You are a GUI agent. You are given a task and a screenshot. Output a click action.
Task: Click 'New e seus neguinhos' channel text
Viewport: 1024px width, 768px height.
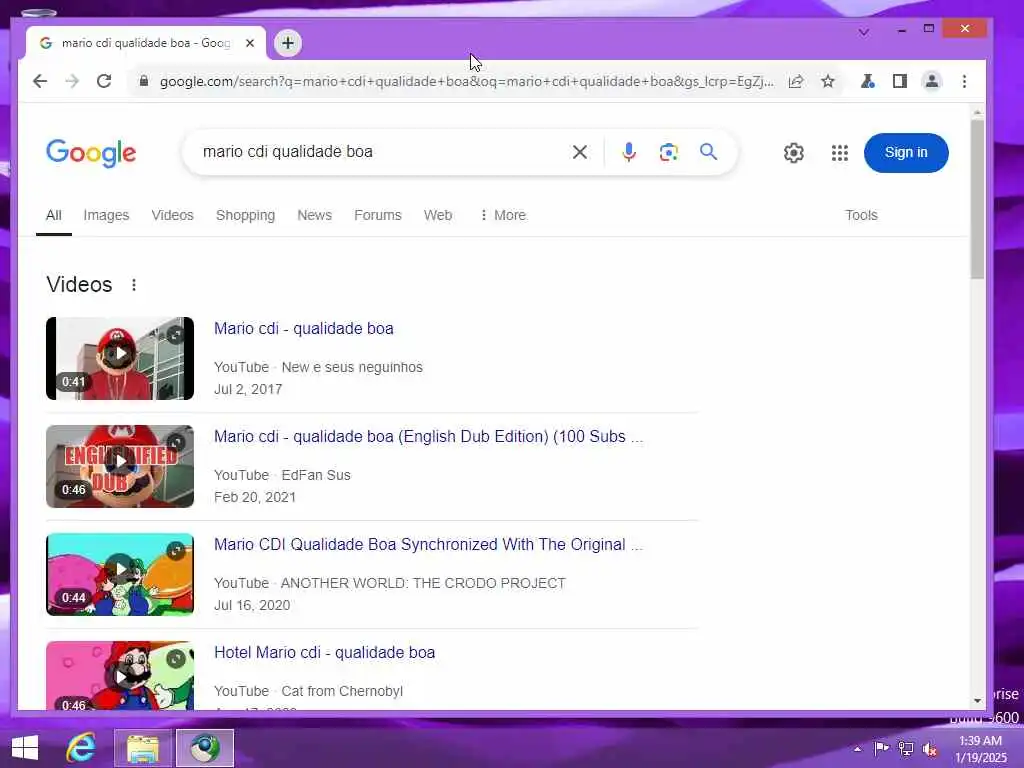click(352, 368)
